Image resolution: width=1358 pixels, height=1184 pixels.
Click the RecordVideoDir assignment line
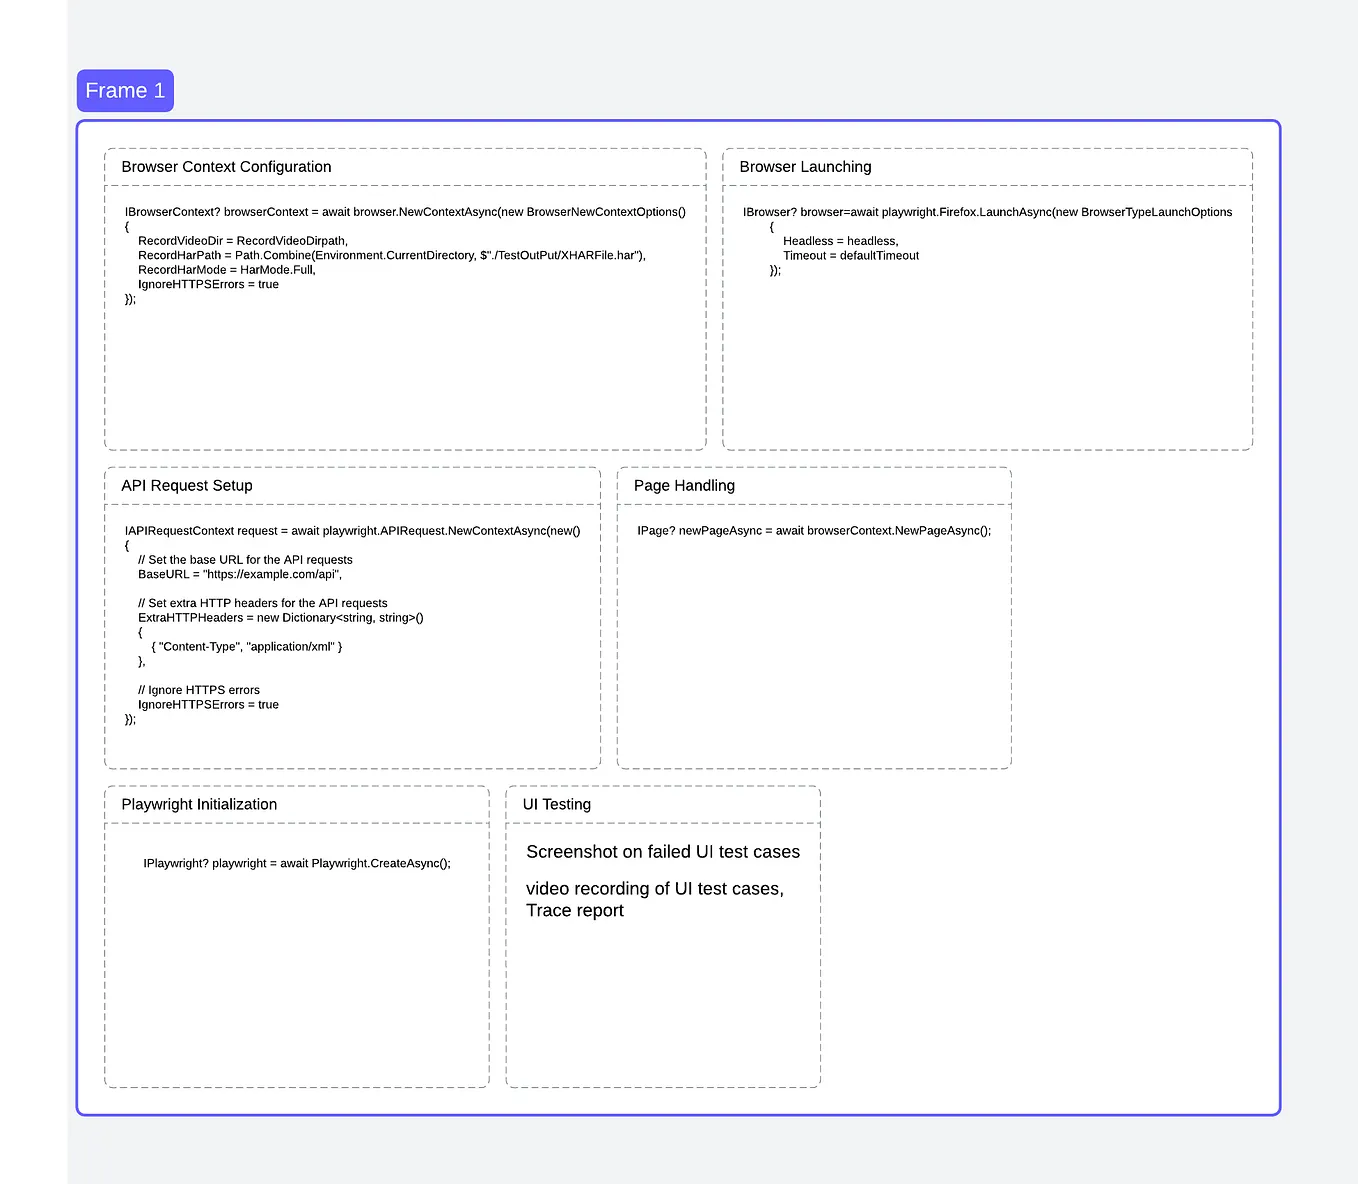click(x=243, y=240)
